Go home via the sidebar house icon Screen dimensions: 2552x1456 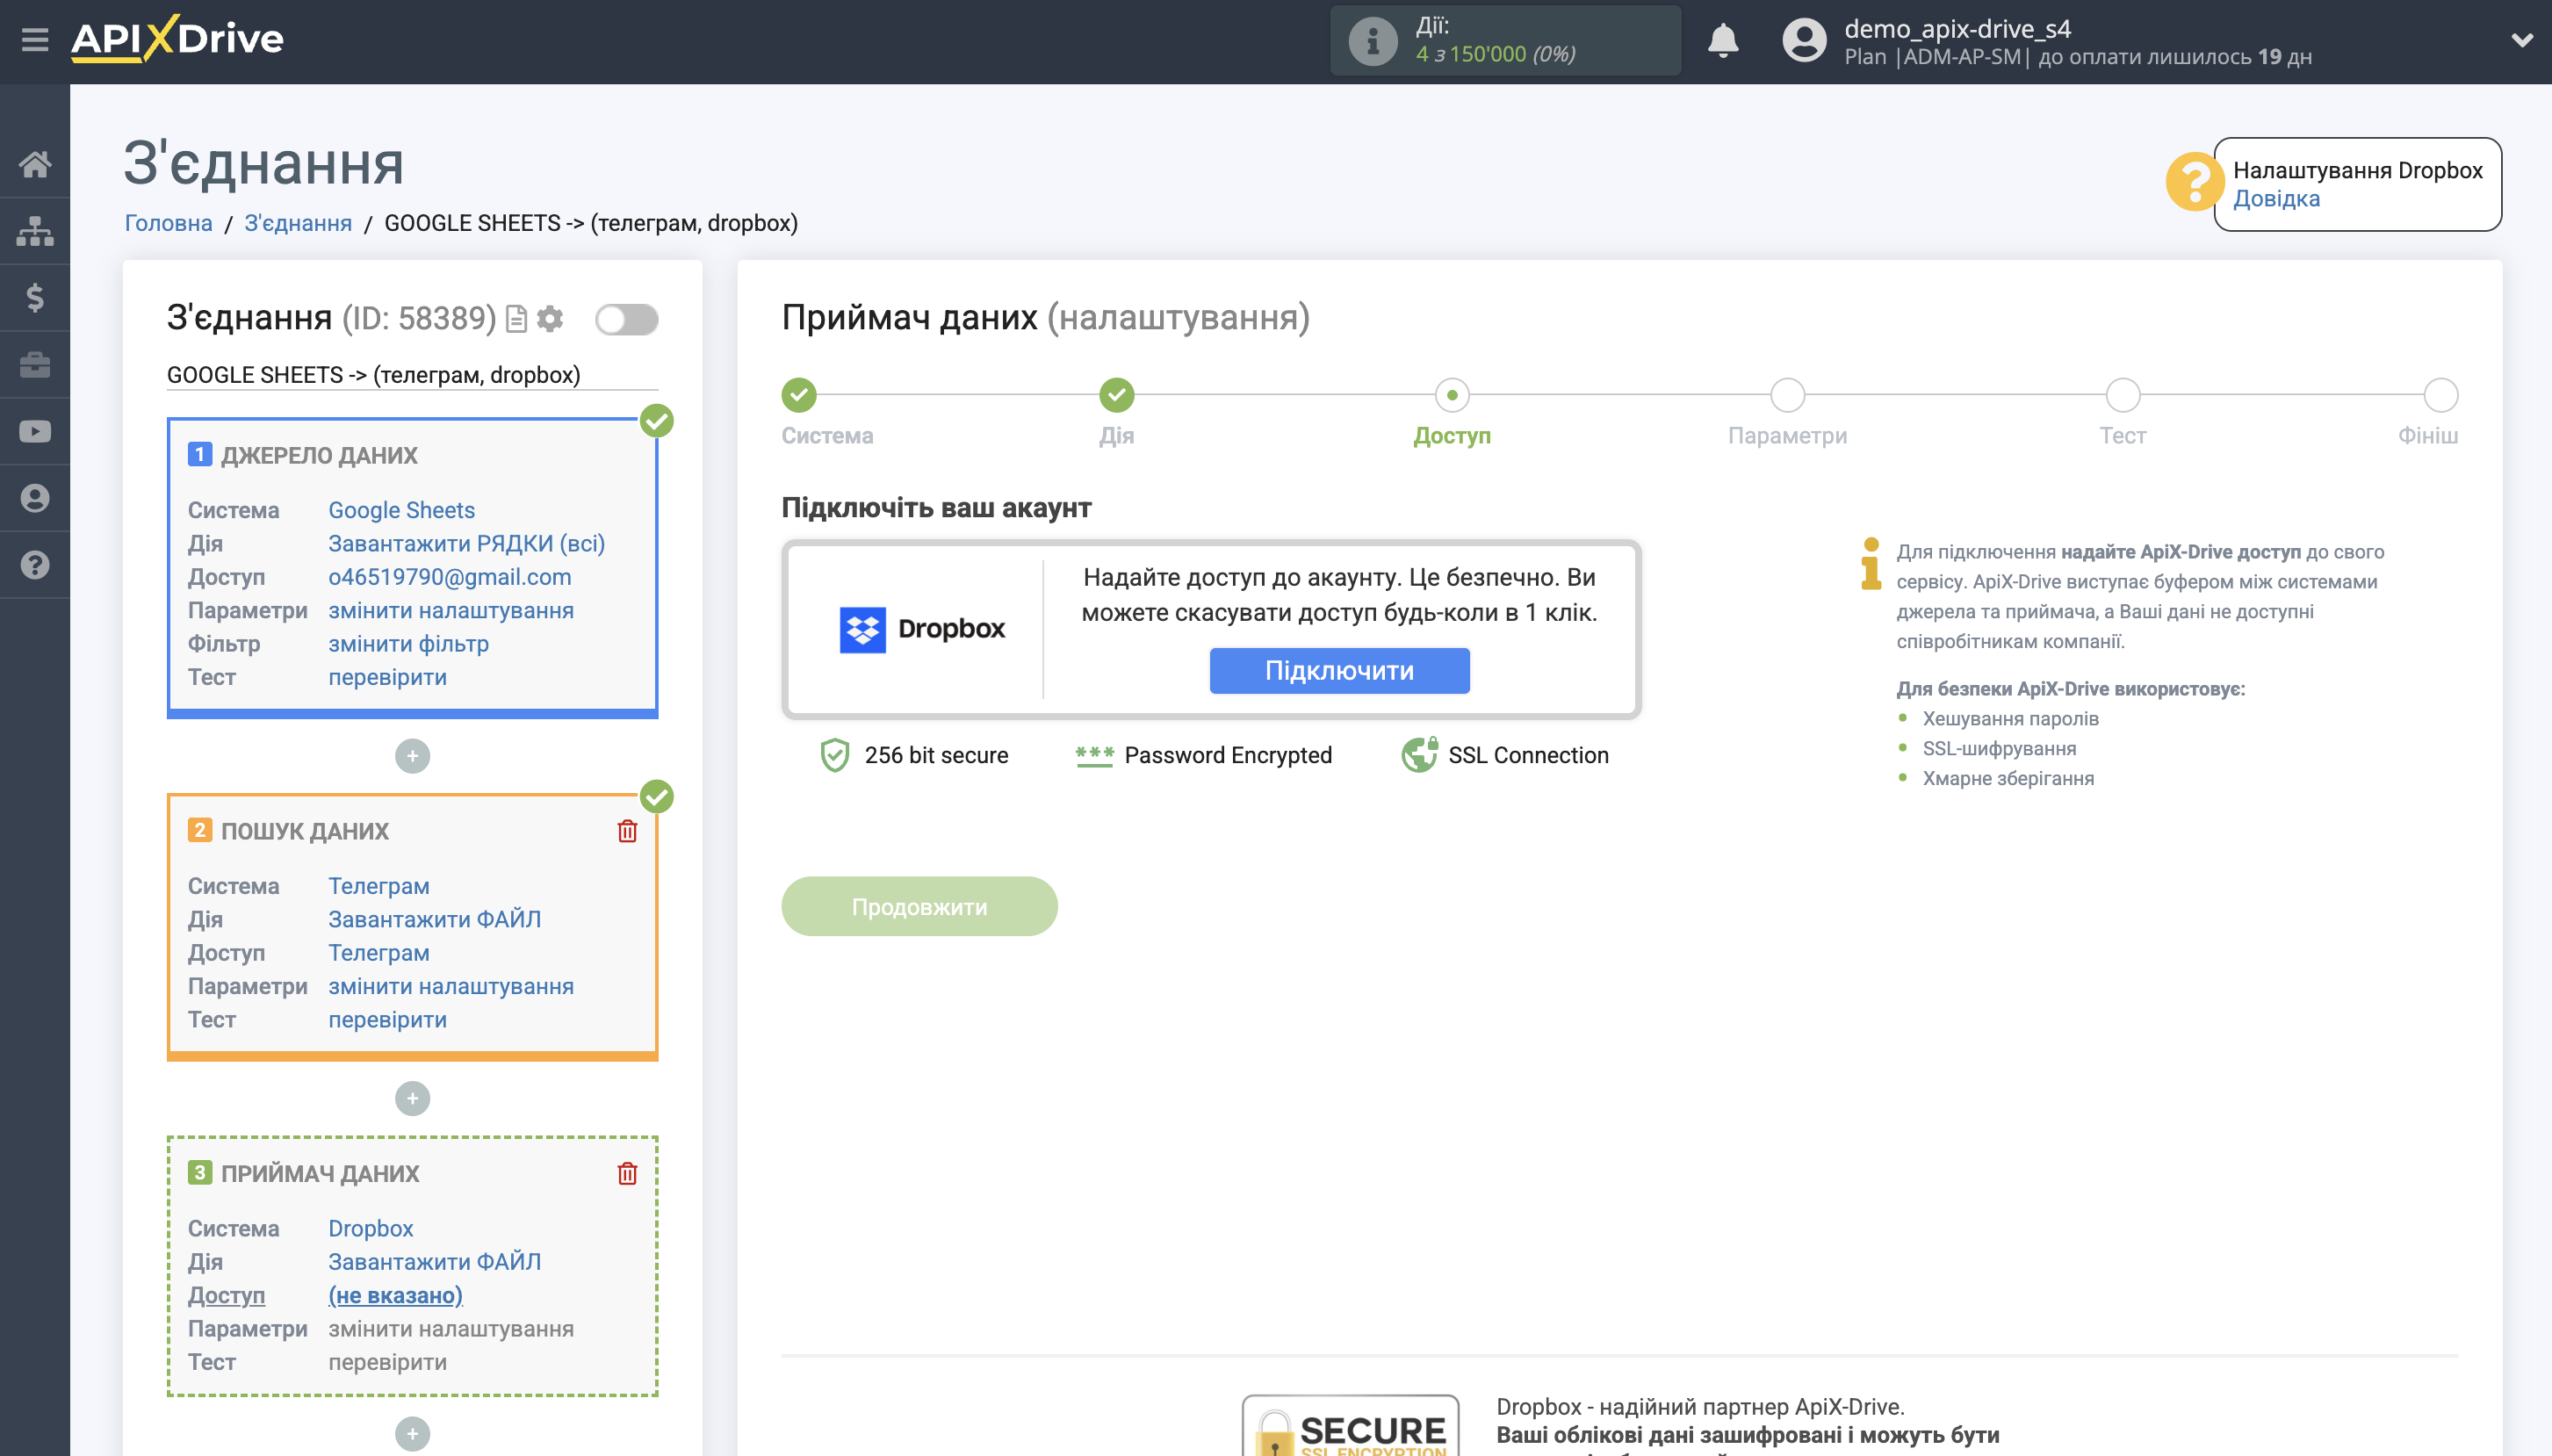[x=36, y=164]
